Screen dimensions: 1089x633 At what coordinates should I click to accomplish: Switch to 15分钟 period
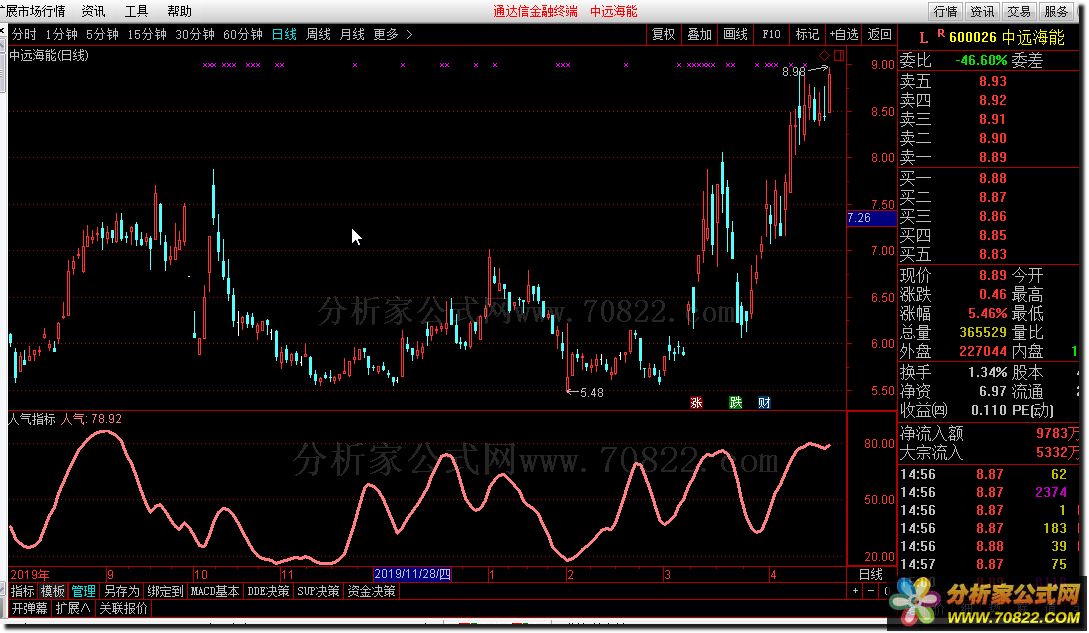click(147, 34)
